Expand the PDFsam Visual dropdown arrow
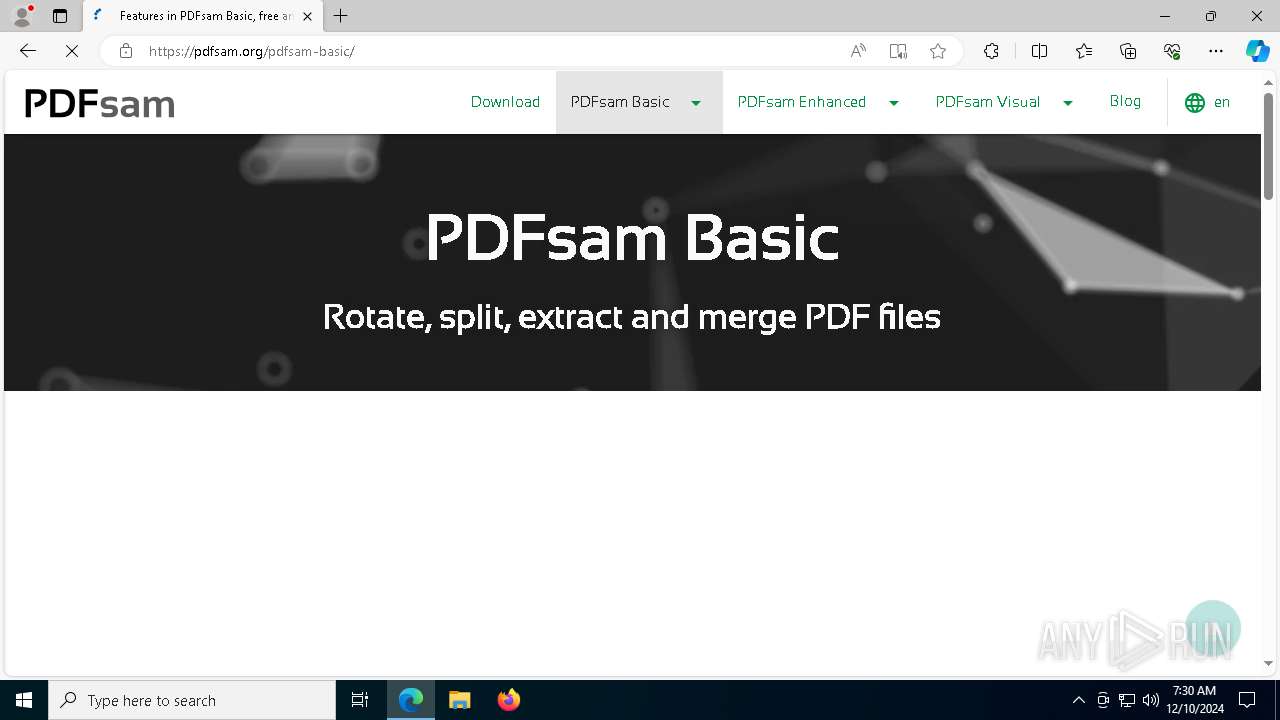 tap(1068, 103)
